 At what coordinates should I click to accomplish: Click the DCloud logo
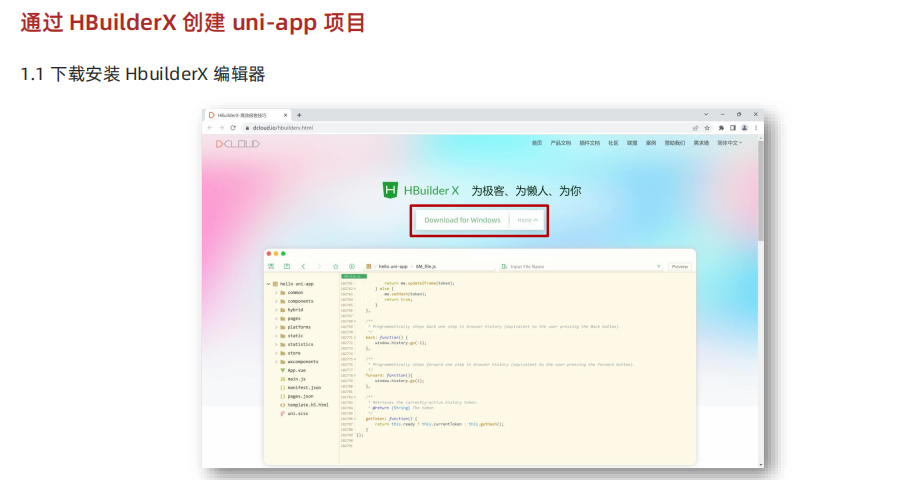[237, 144]
